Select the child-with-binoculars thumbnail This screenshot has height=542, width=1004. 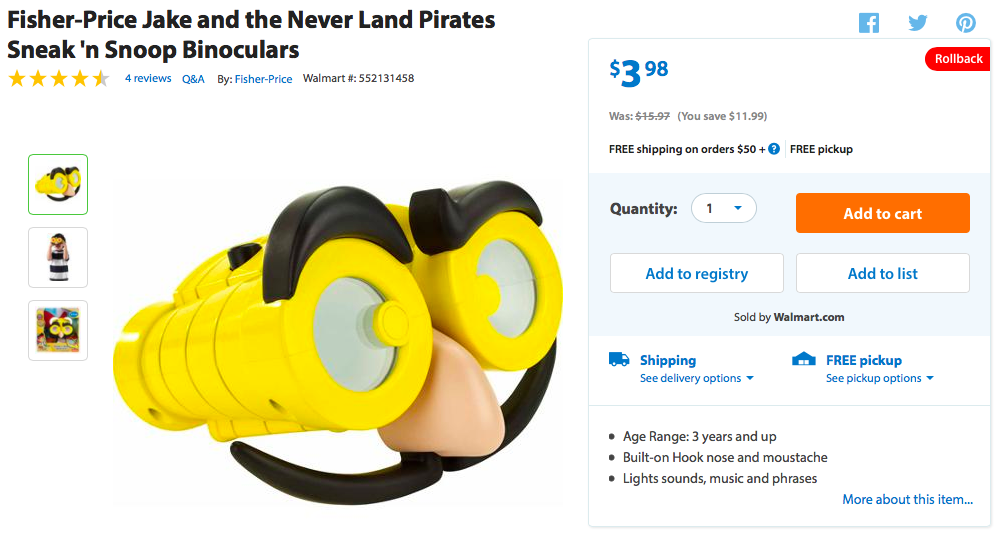pyautogui.click(x=58, y=257)
